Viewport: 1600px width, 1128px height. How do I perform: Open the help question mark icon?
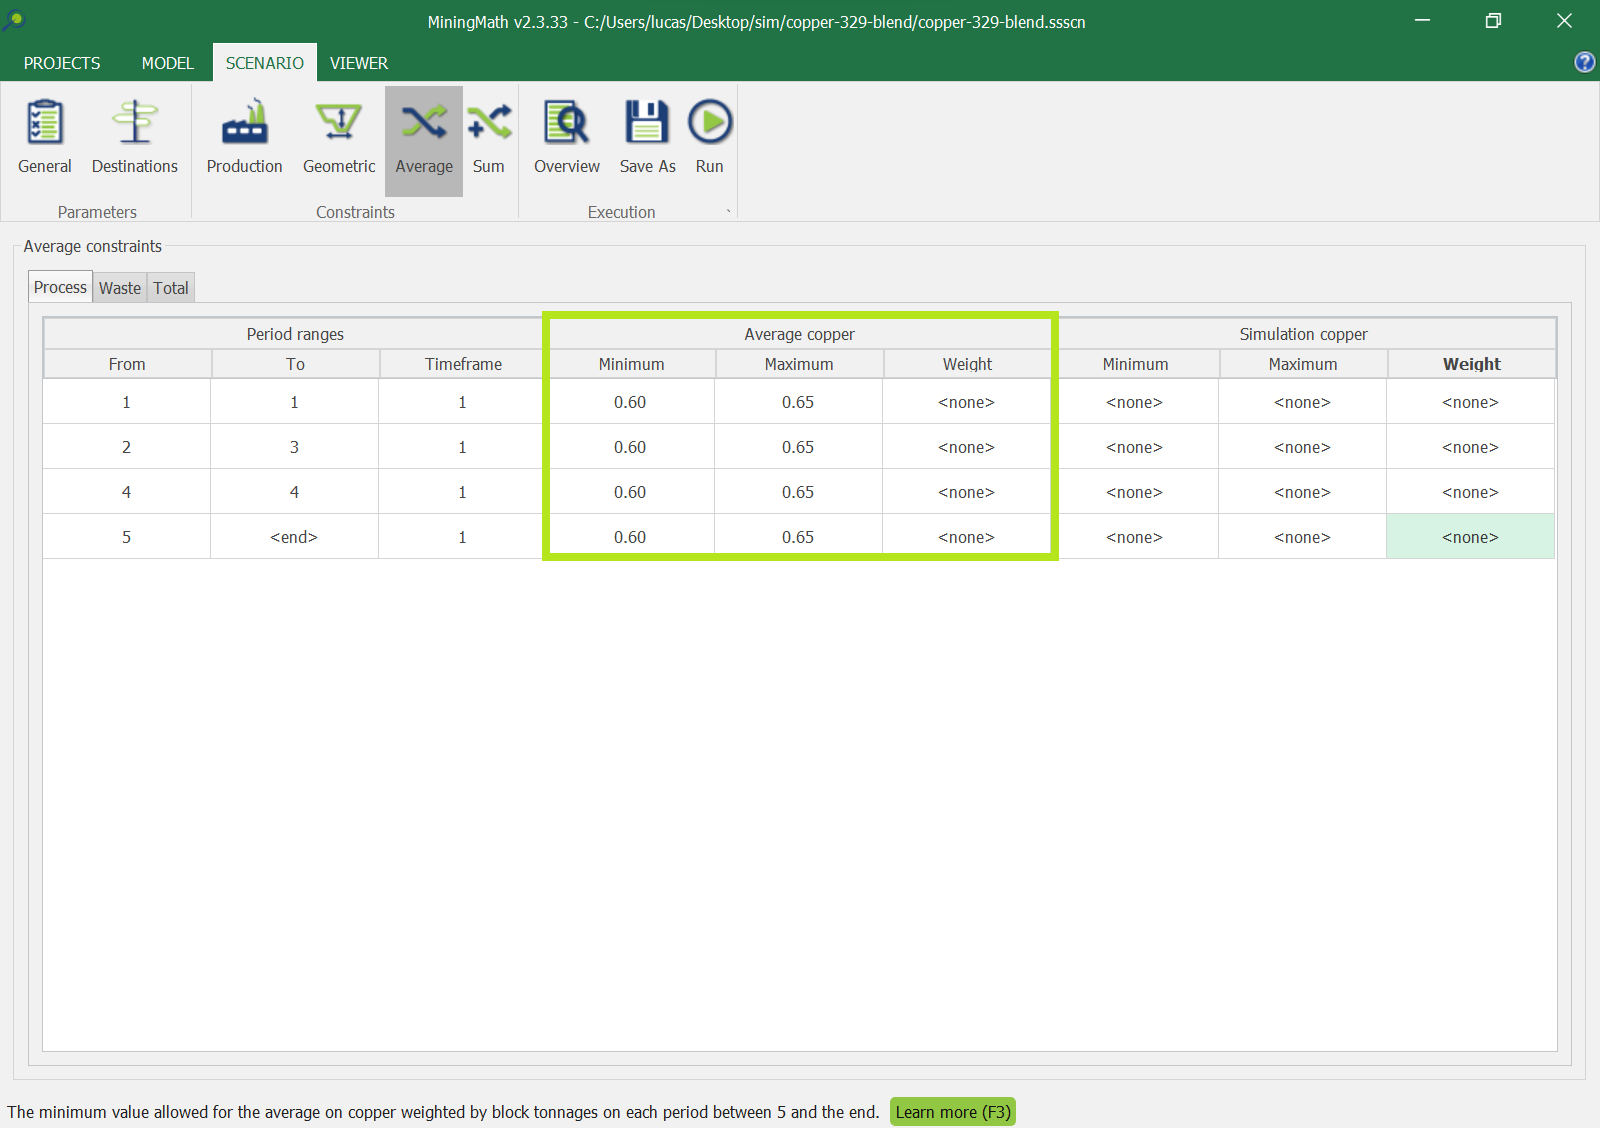click(x=1584, y=62)
